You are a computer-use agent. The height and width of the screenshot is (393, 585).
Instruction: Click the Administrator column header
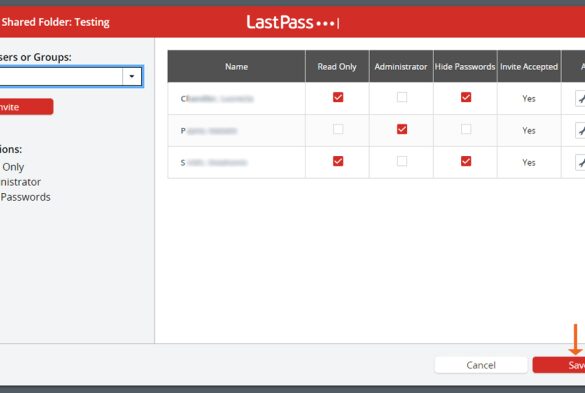(x=401, y=66)
